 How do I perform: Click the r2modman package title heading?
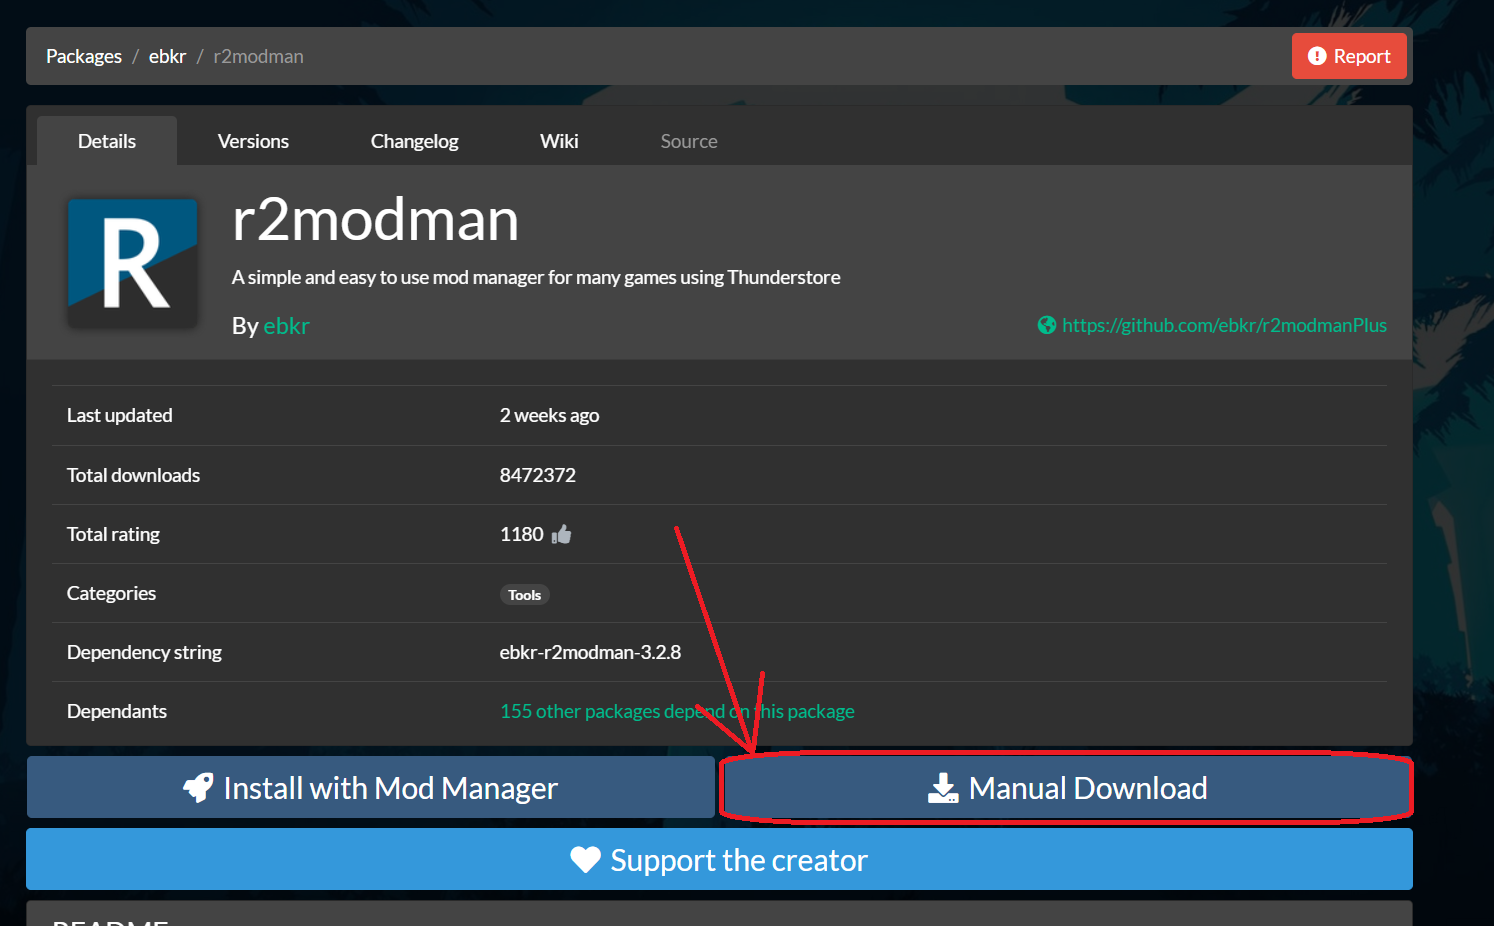(x=375, y=219)
